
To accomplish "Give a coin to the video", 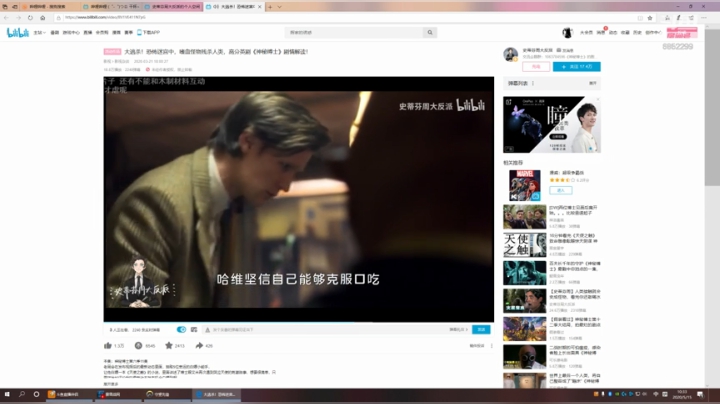I will coord(138,345).
